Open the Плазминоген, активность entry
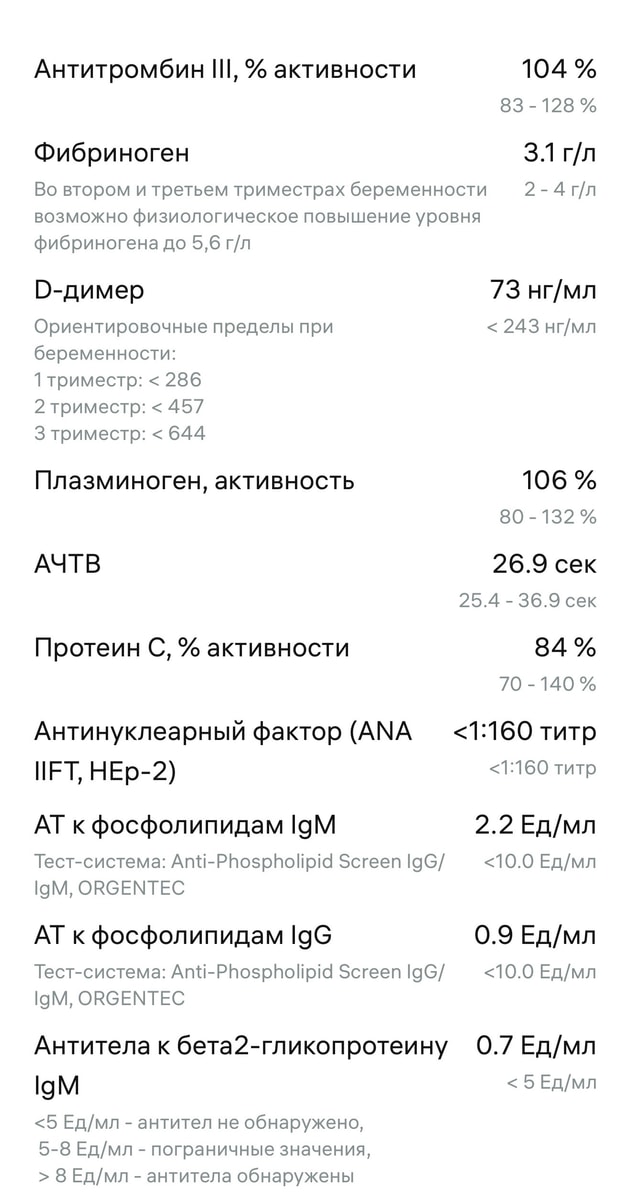Screen dimensions: 631x1200 click(315, 497)
